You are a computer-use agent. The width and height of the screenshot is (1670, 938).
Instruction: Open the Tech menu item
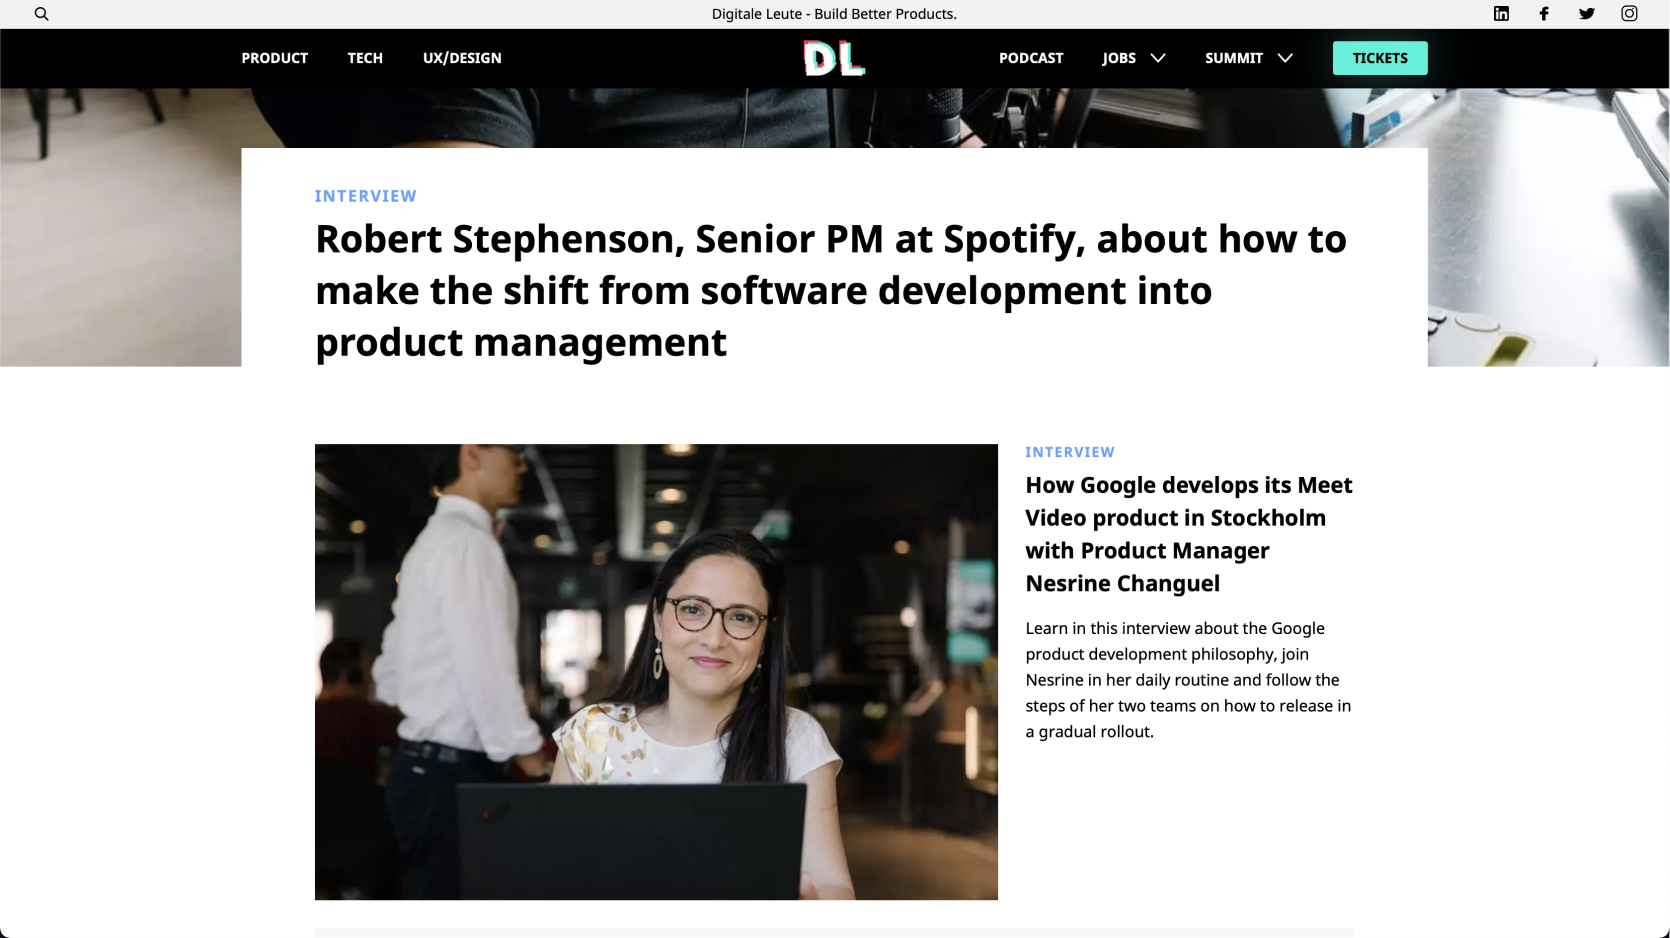click(365, 58)
